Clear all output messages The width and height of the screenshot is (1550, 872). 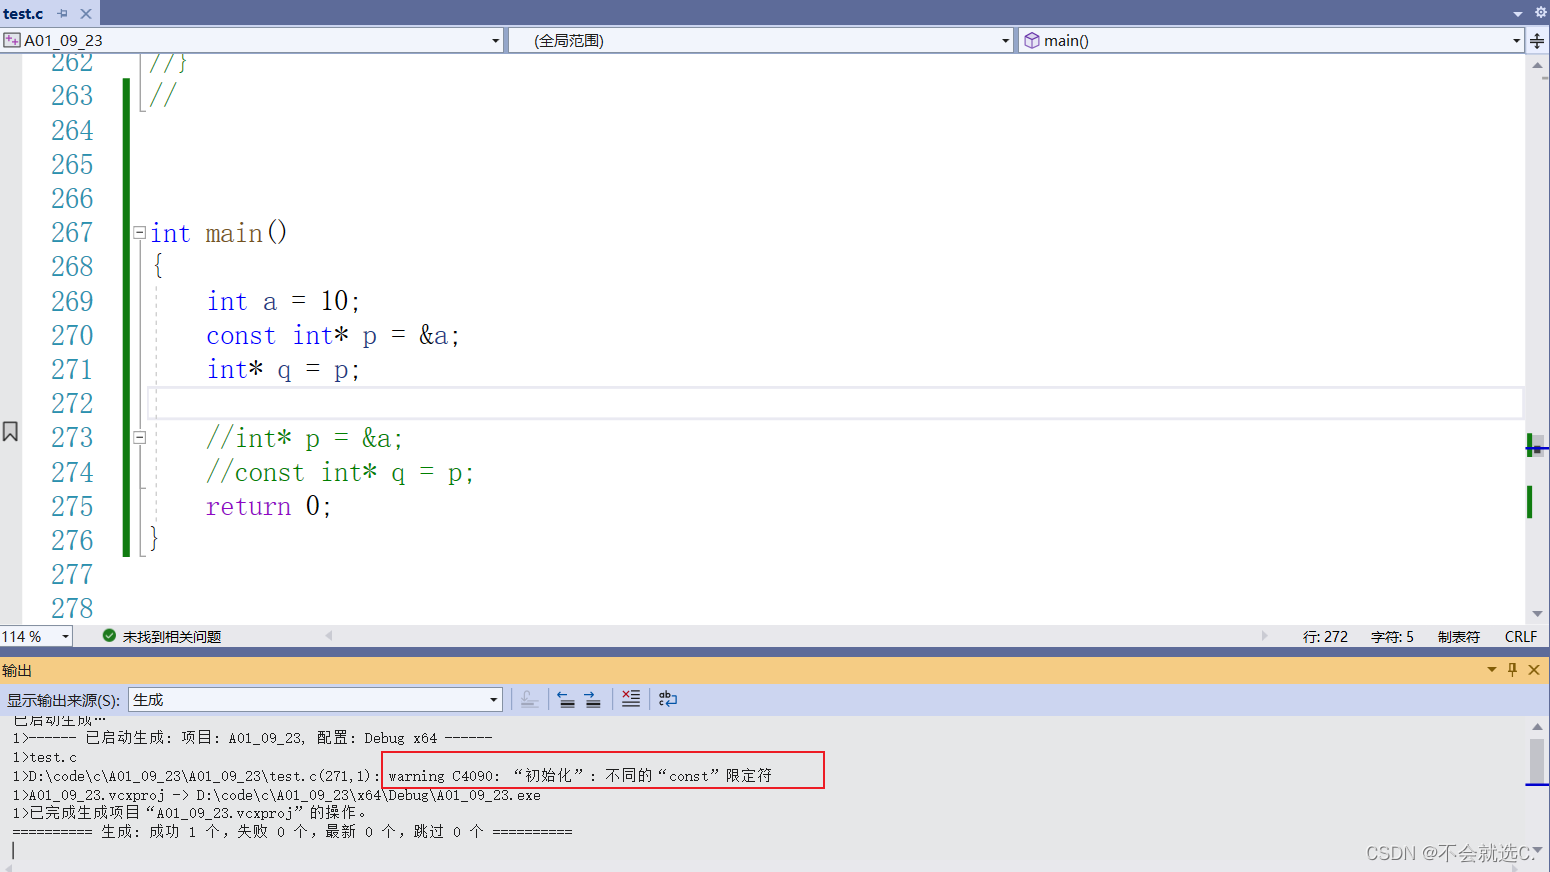coord(631,699)
